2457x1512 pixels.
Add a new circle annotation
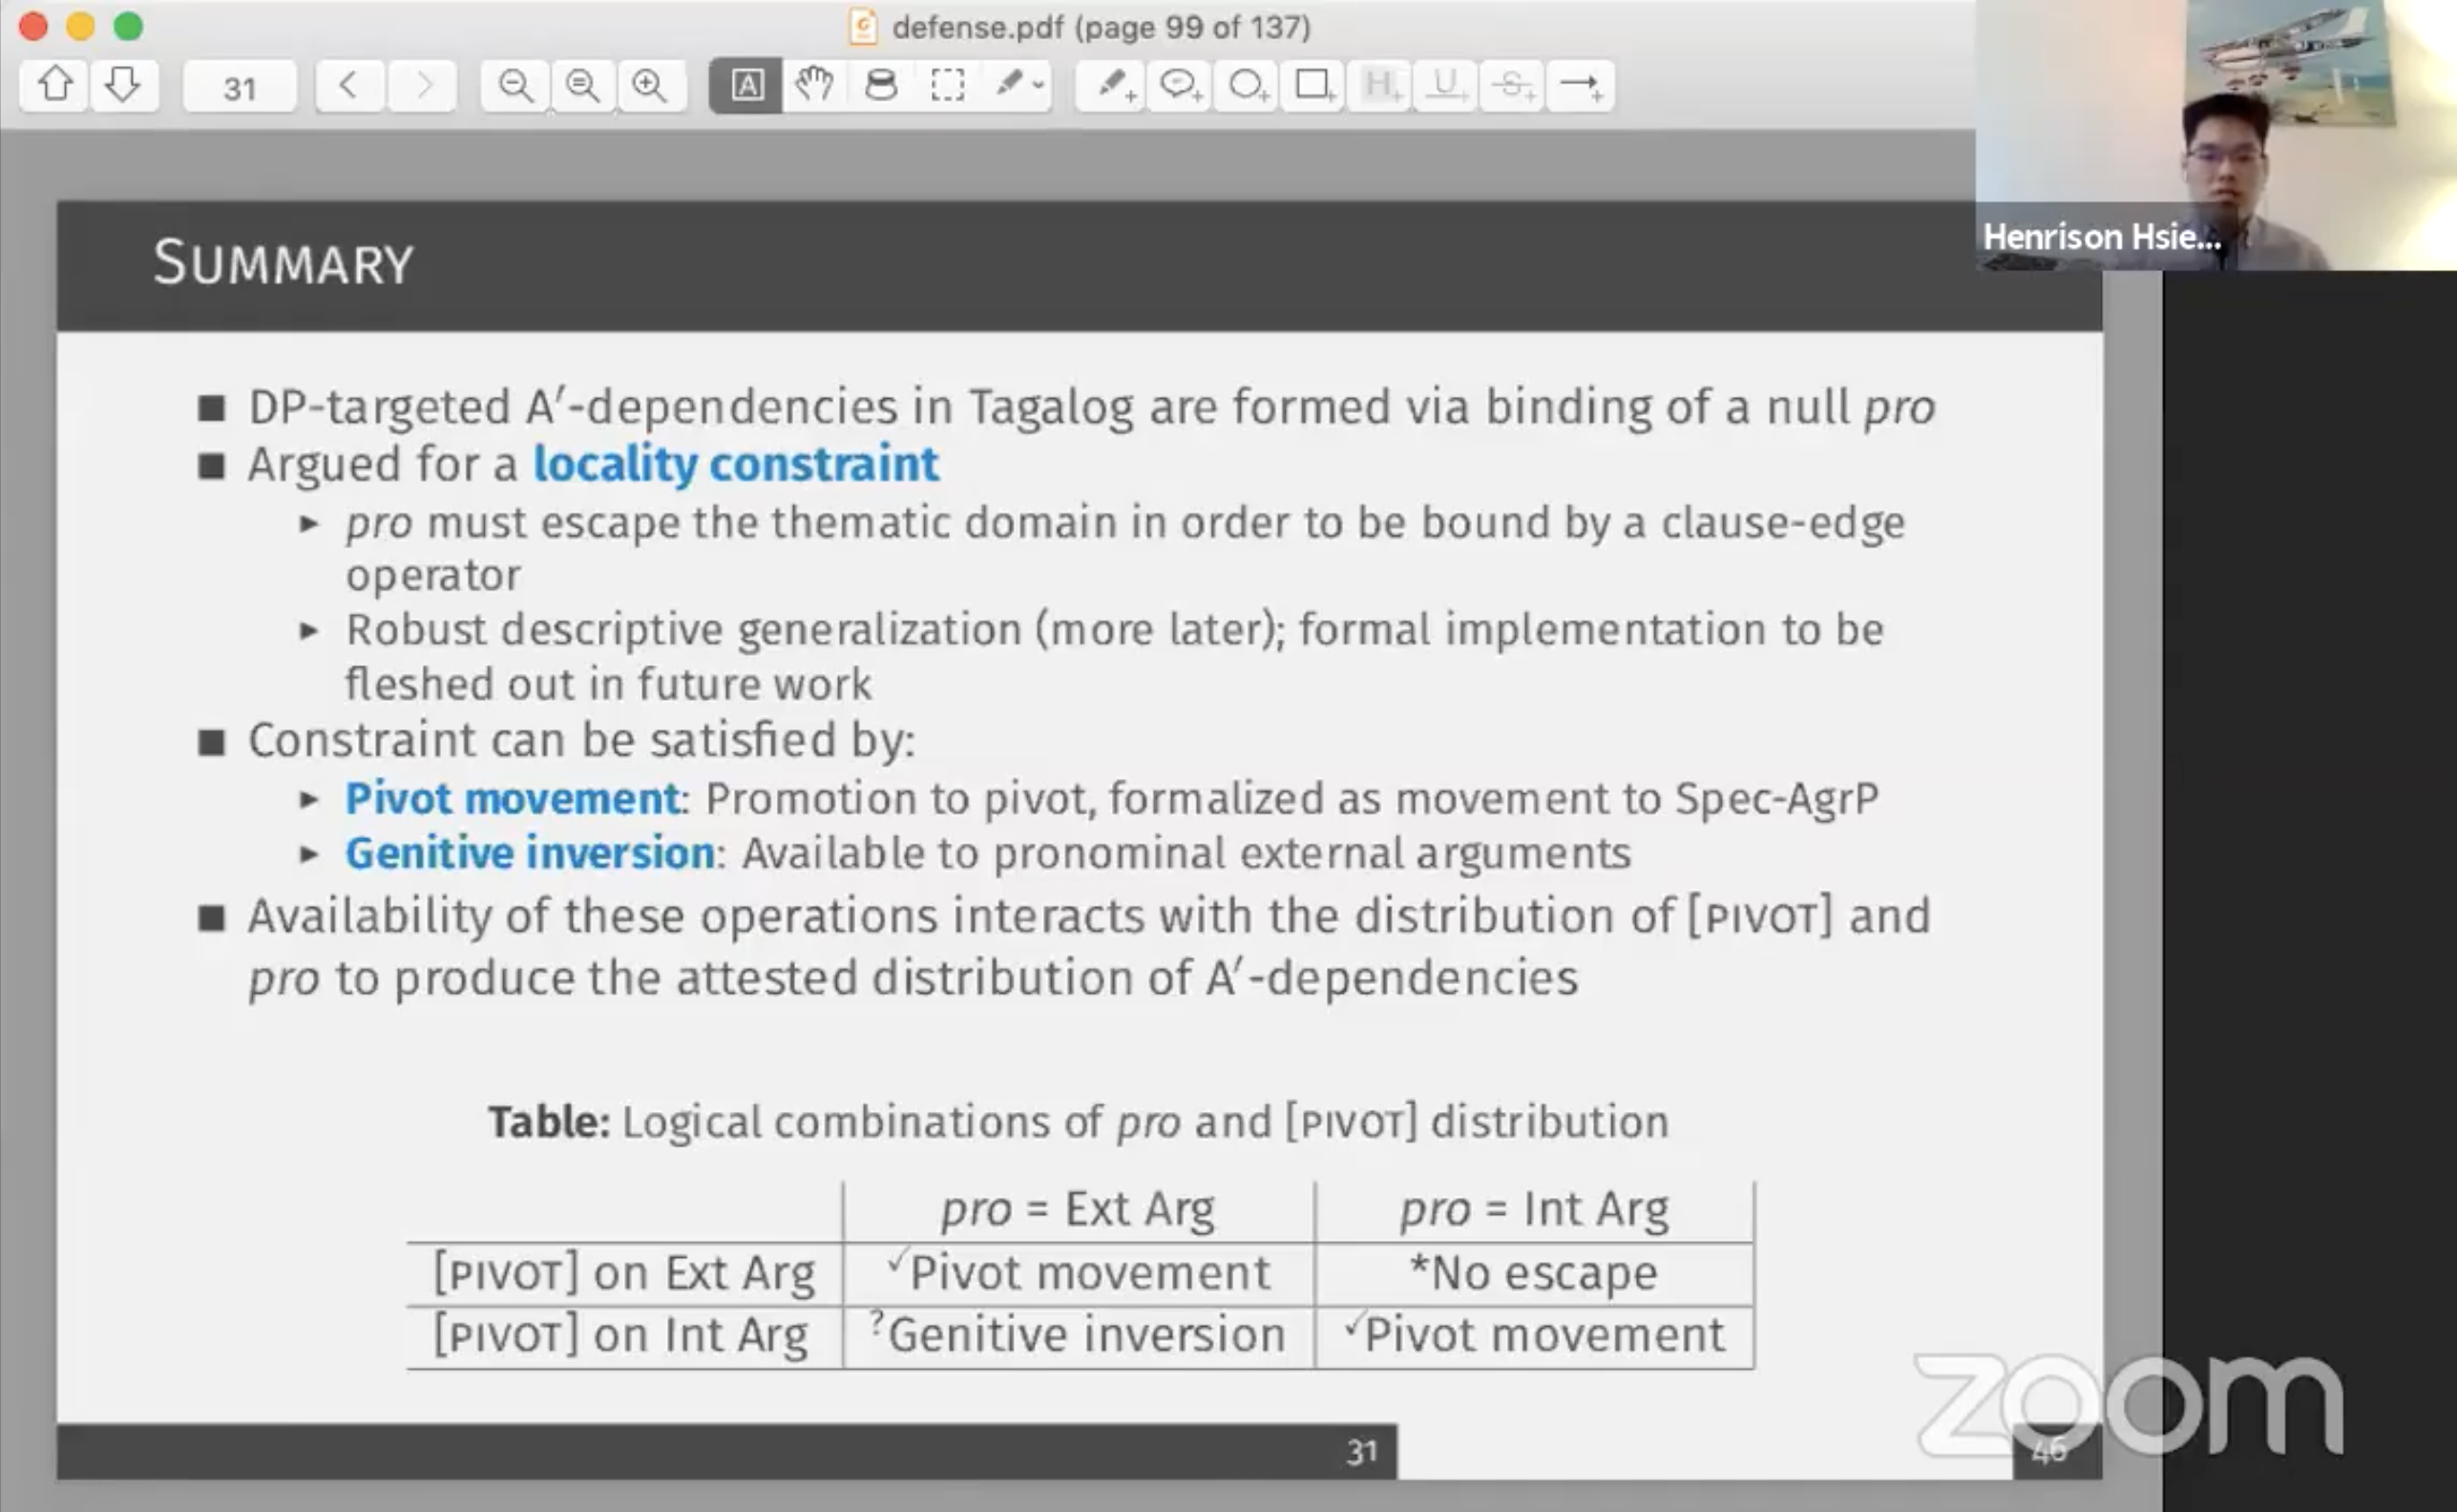[1247, 85]
